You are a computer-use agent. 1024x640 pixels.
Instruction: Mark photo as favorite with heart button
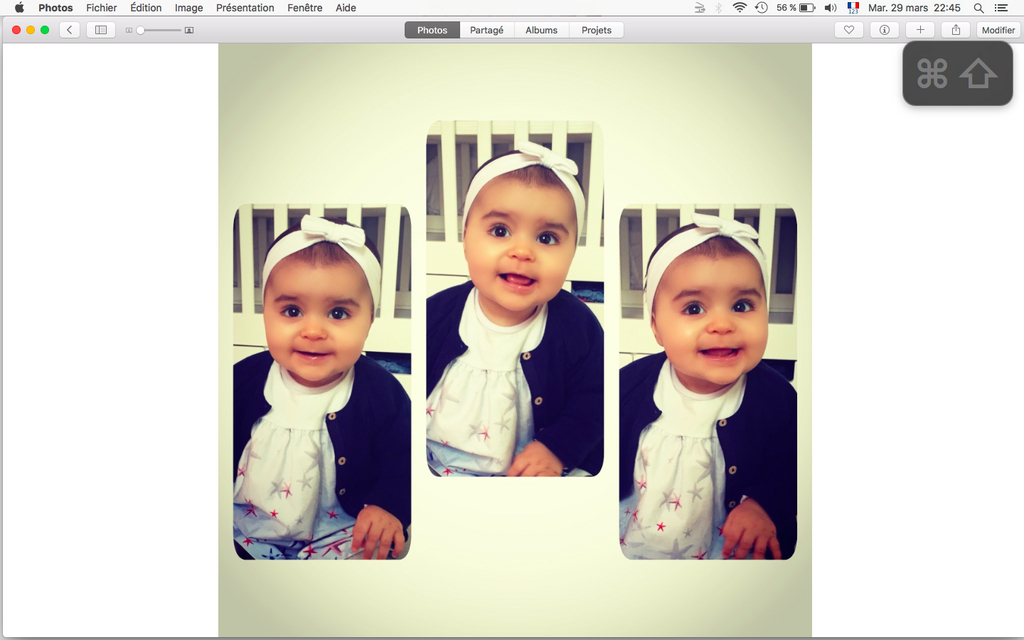(x=849, y=30)
